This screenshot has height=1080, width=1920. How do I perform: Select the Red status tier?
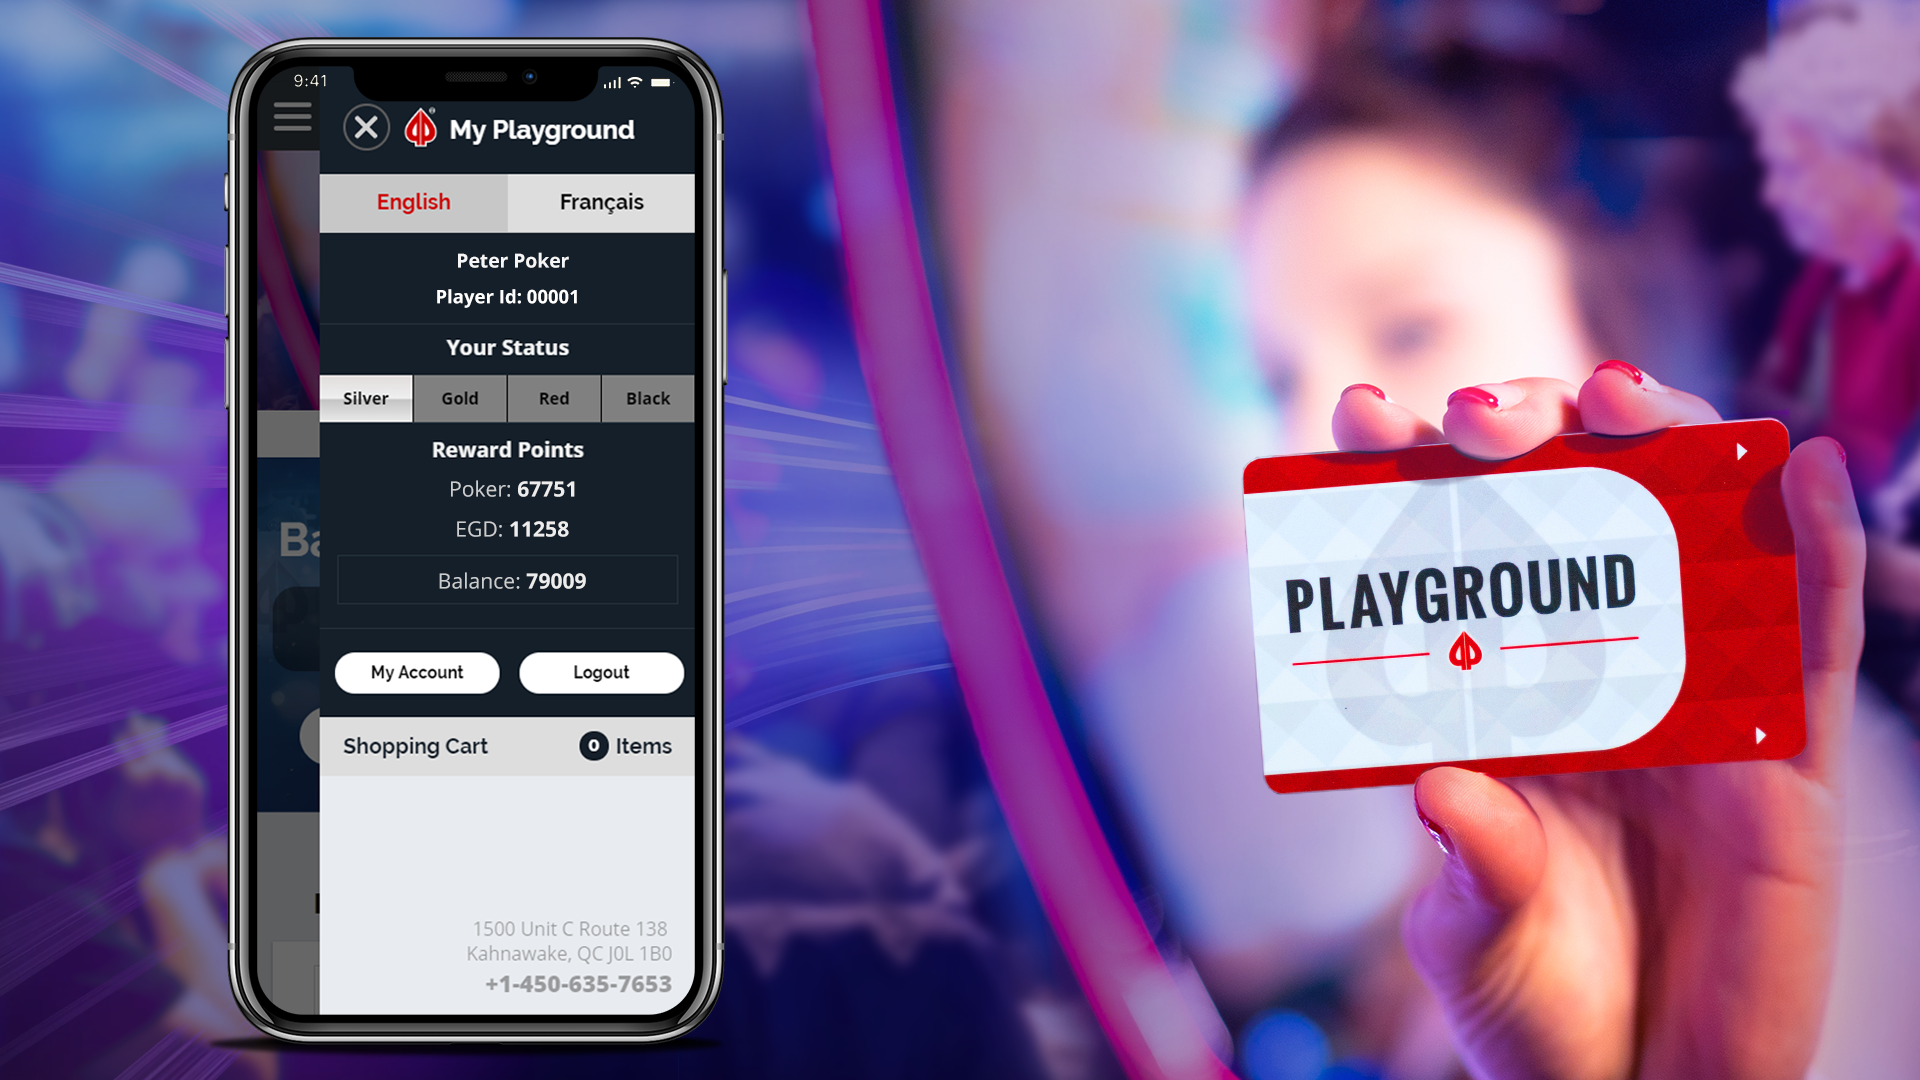click(x=554, y=398)
